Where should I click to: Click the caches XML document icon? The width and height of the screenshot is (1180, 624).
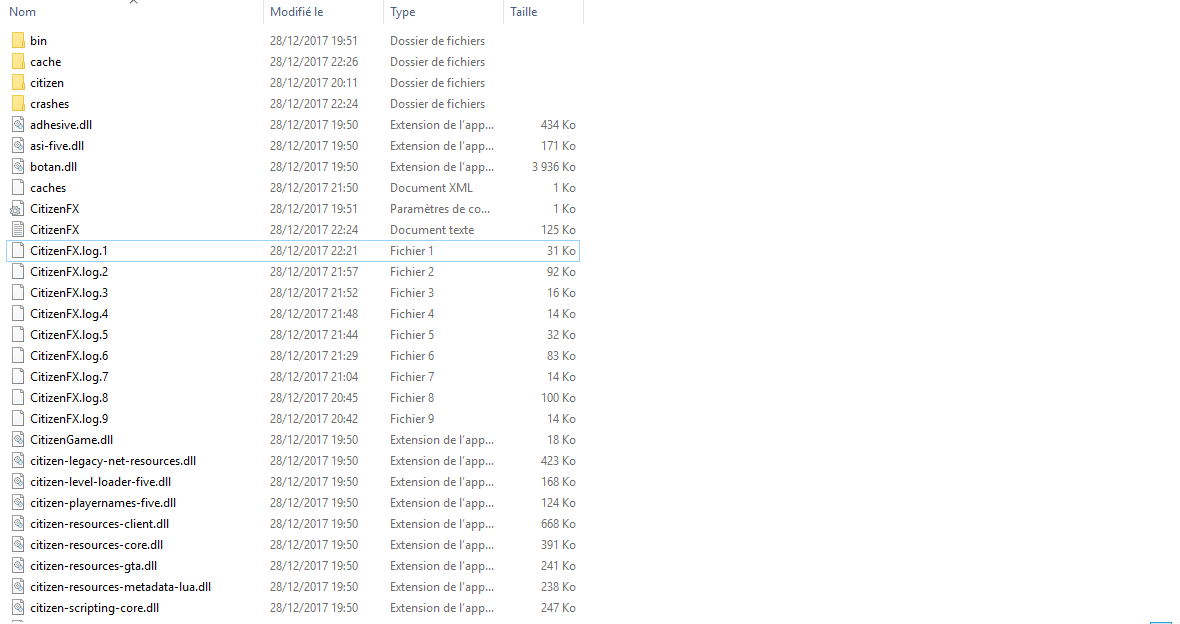tap(18, 188)
